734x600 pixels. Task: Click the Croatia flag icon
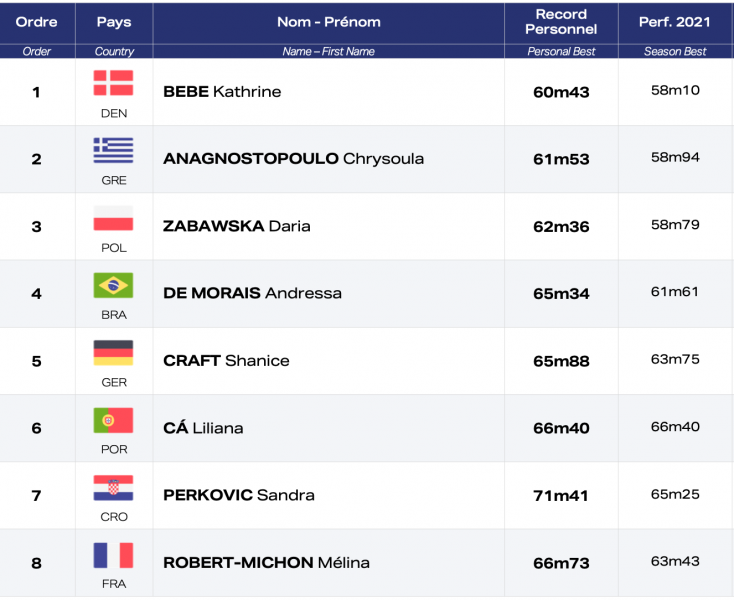(x=113, y=487)
